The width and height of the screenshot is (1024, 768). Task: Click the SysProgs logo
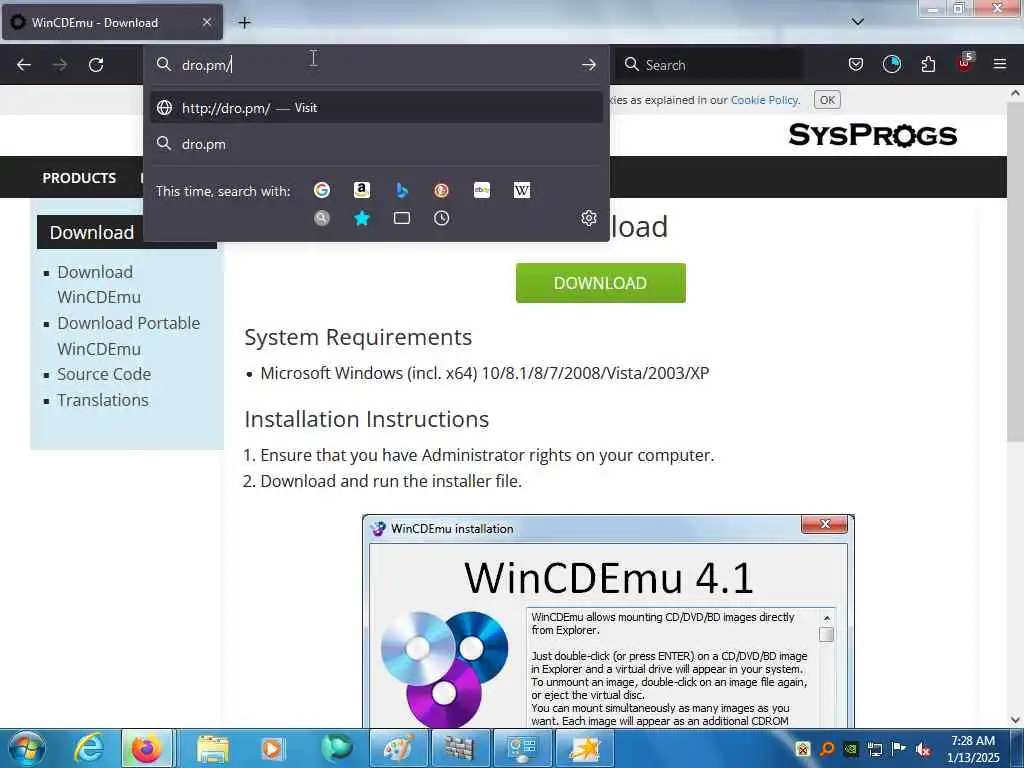coord(872,135)
